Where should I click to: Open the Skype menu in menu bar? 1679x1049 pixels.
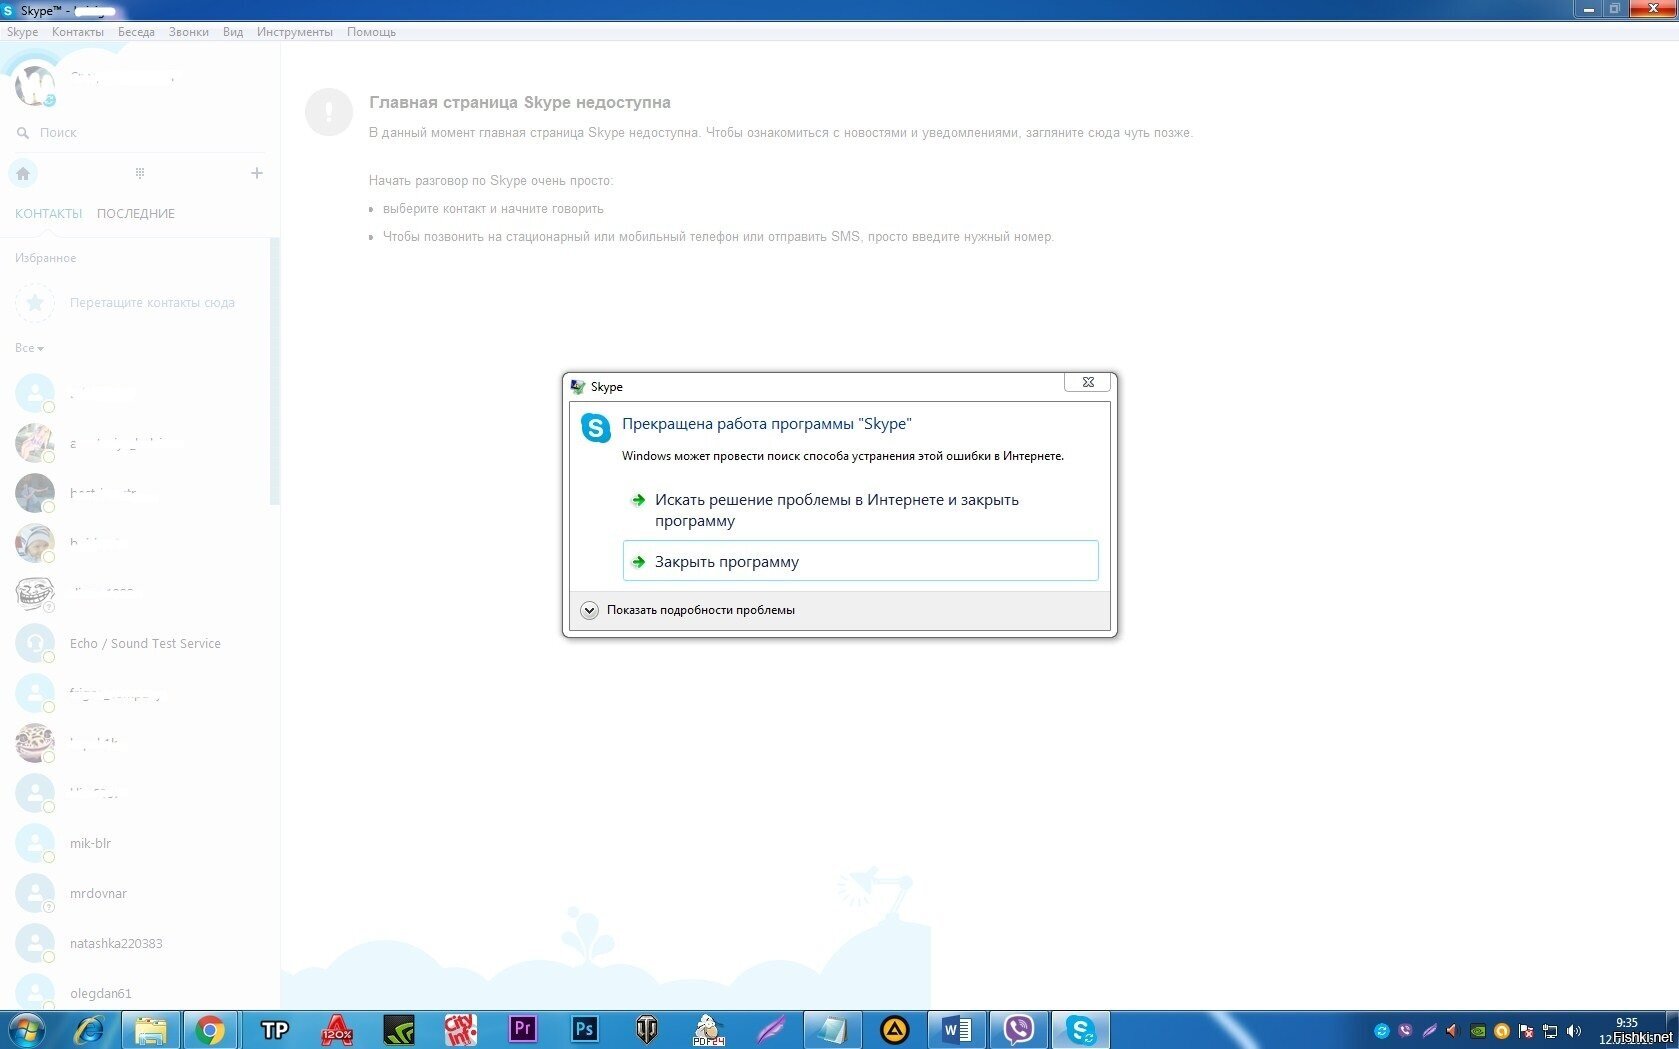coord(22,32)
